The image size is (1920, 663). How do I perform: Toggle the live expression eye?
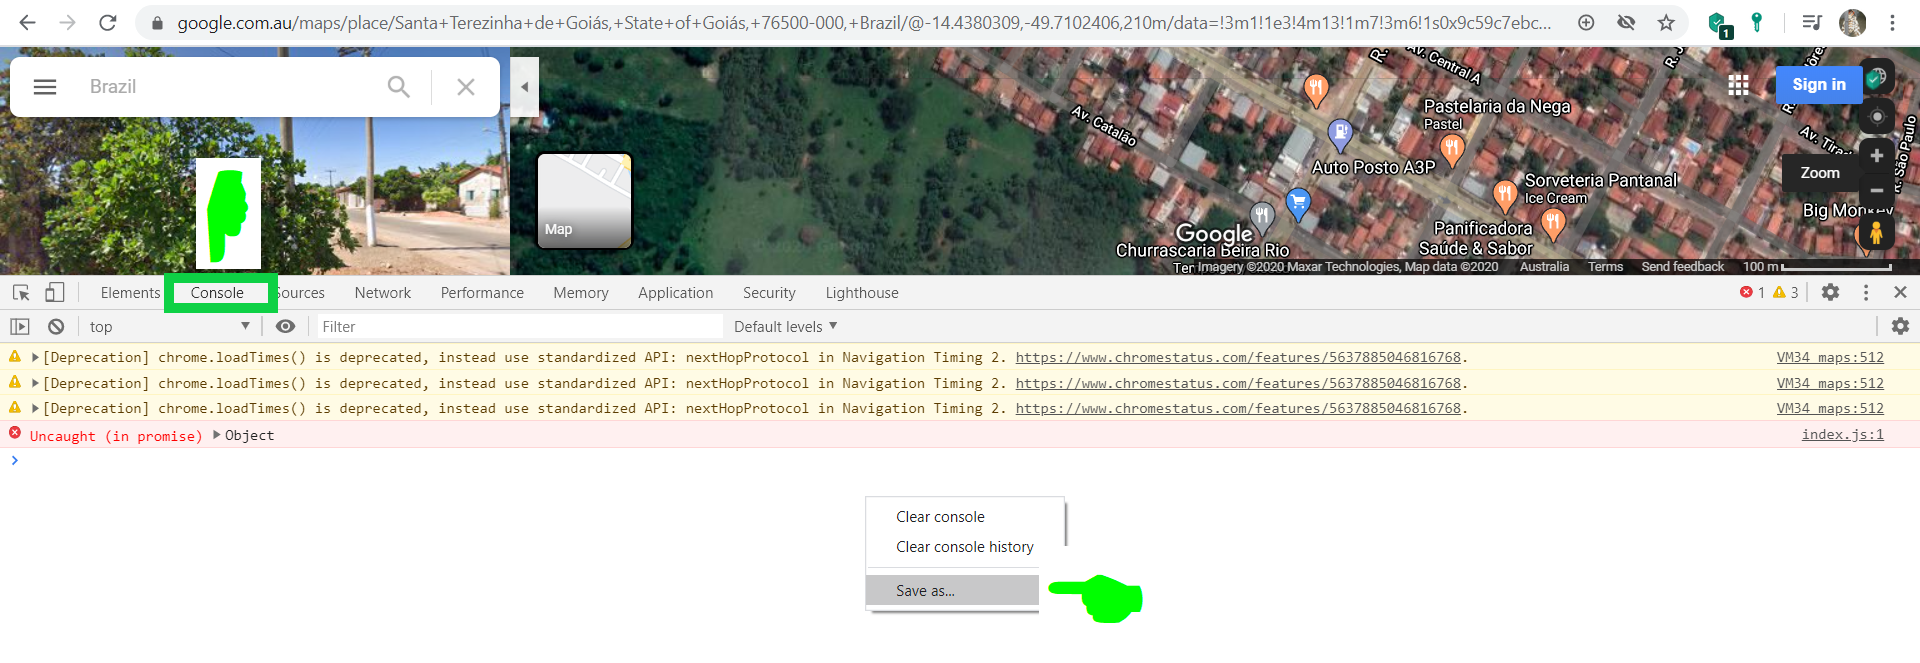click(285, 326)
